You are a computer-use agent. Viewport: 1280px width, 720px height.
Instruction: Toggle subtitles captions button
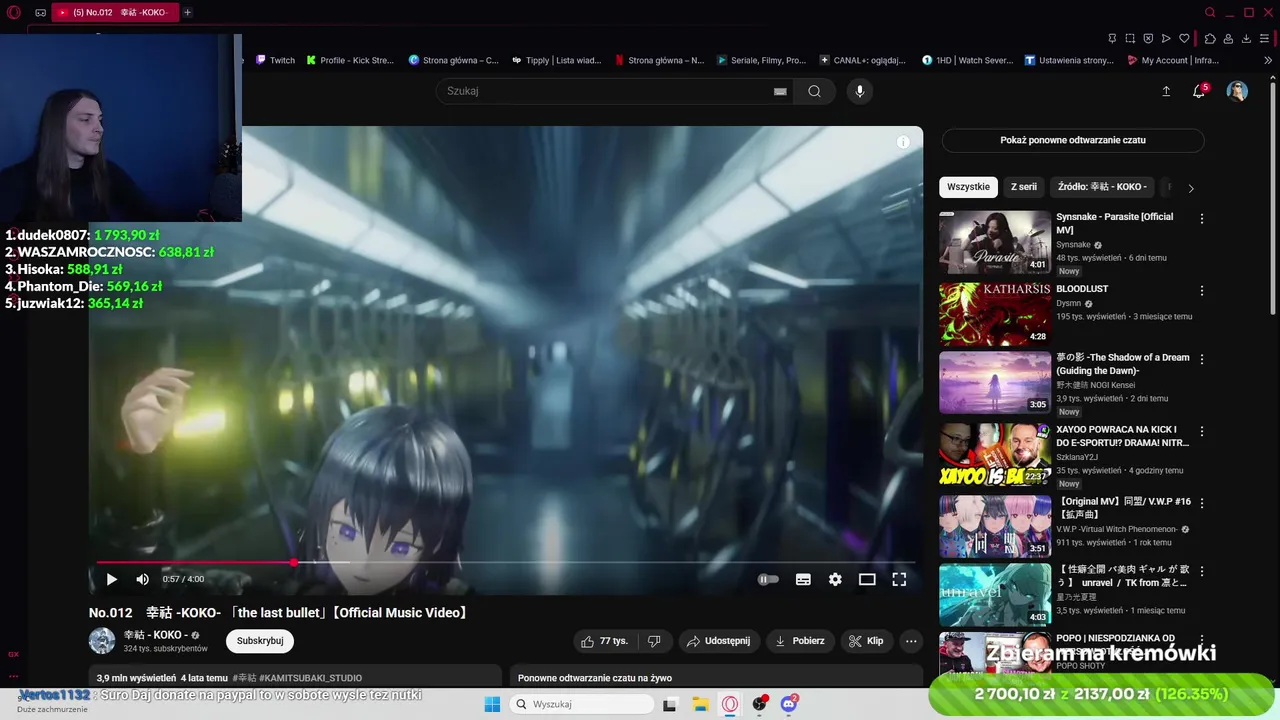click(803, 579)
